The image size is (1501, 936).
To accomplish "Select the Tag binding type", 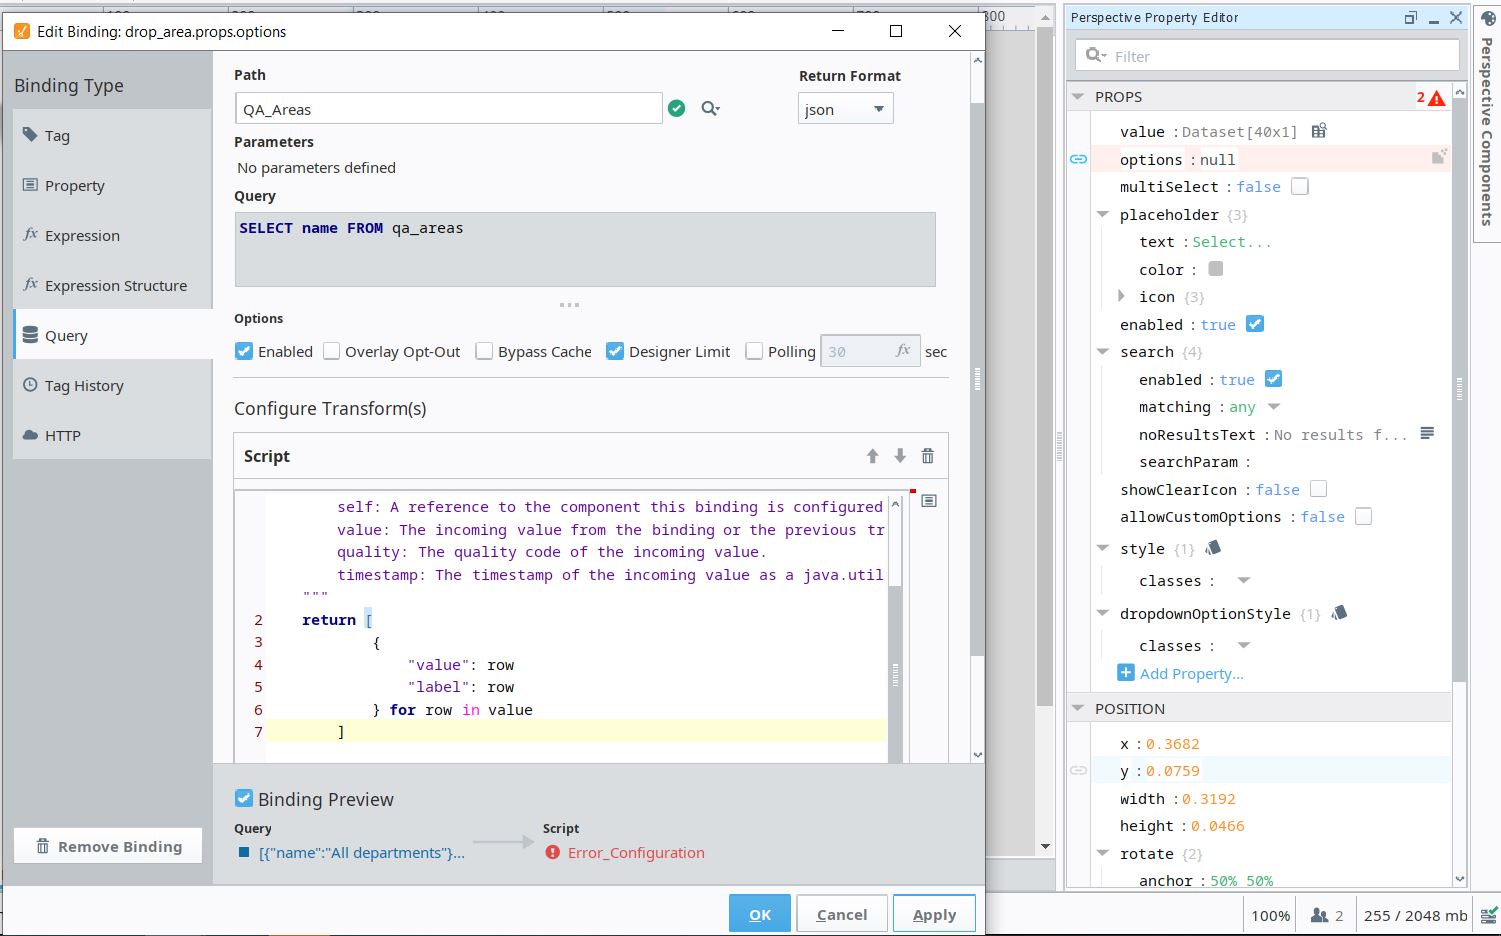I will 112,135.
